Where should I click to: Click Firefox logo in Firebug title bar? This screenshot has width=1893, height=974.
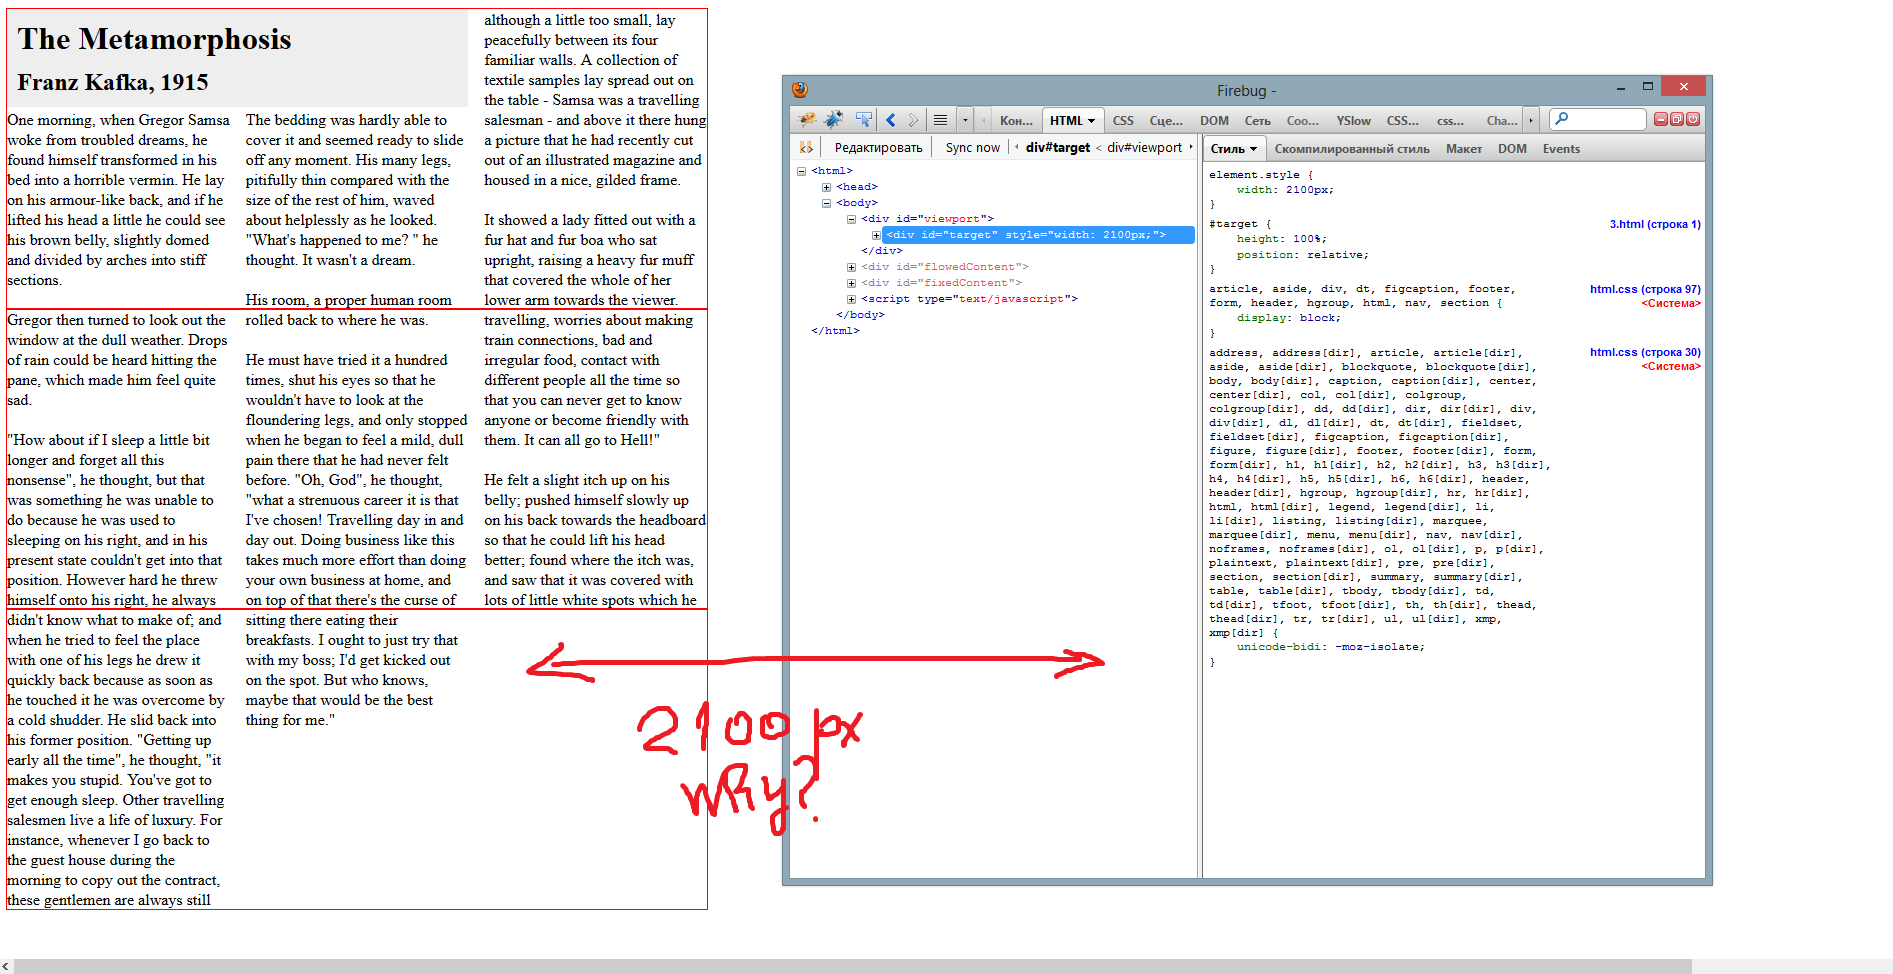(800, 90)
